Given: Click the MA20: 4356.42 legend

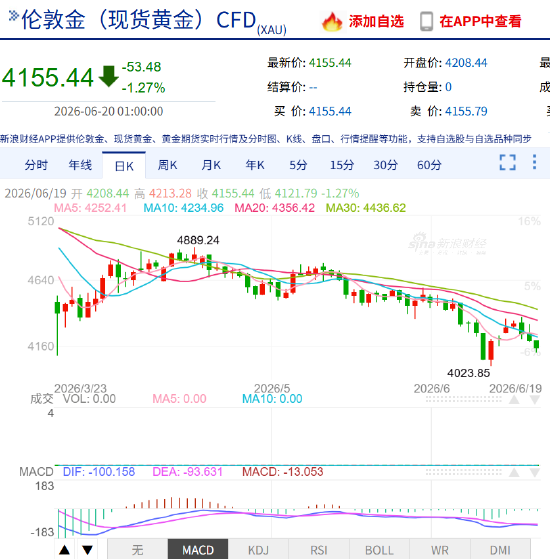Looking at the screenshot, I should tap(274, 208).
